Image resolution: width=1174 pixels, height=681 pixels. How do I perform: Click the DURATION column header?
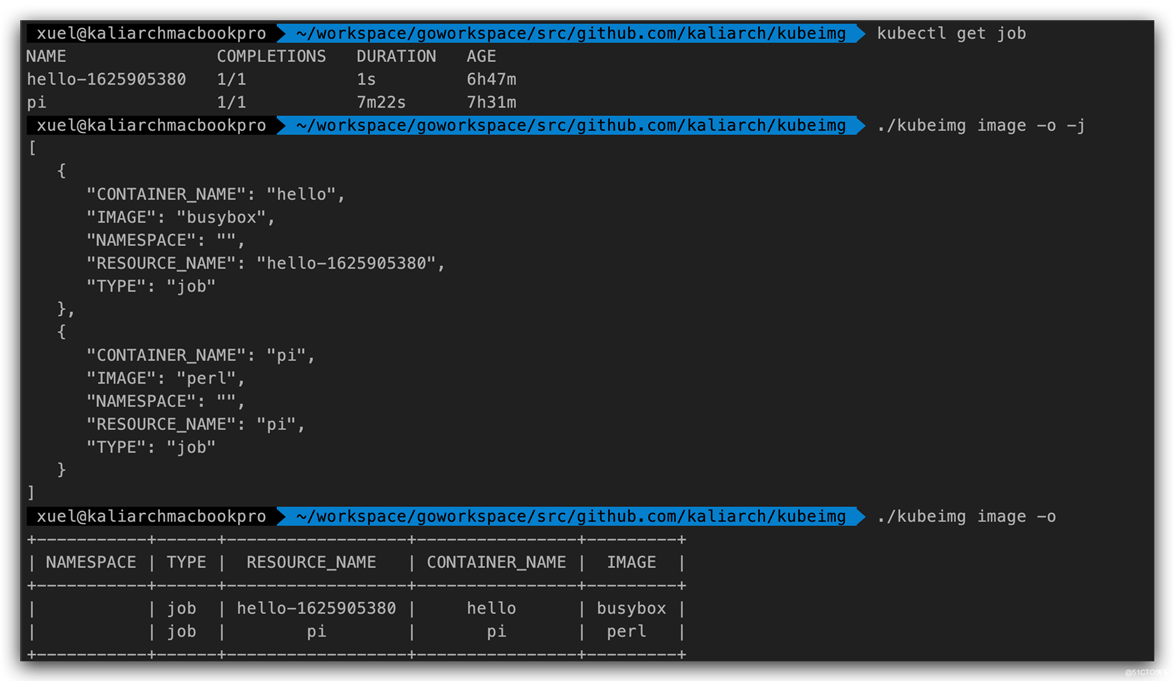coord(396,56)
